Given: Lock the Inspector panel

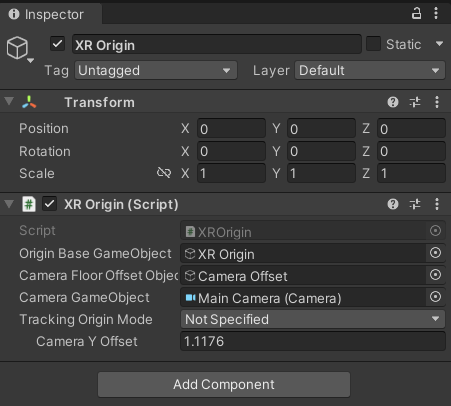Looking at the screenshot, I should [x=416, y=13].
